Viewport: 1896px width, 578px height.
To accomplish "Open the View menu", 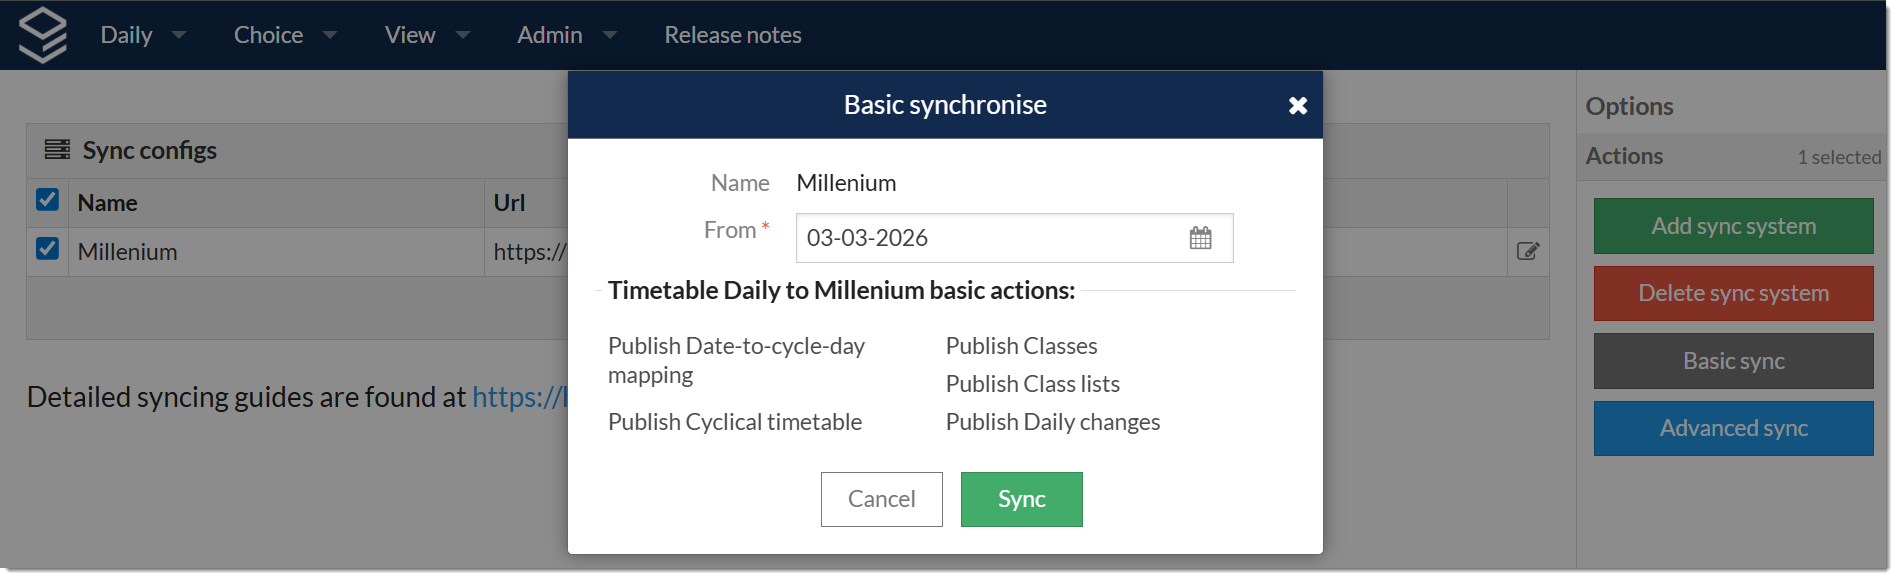I will pyautogui.click(x=410, y=35).
